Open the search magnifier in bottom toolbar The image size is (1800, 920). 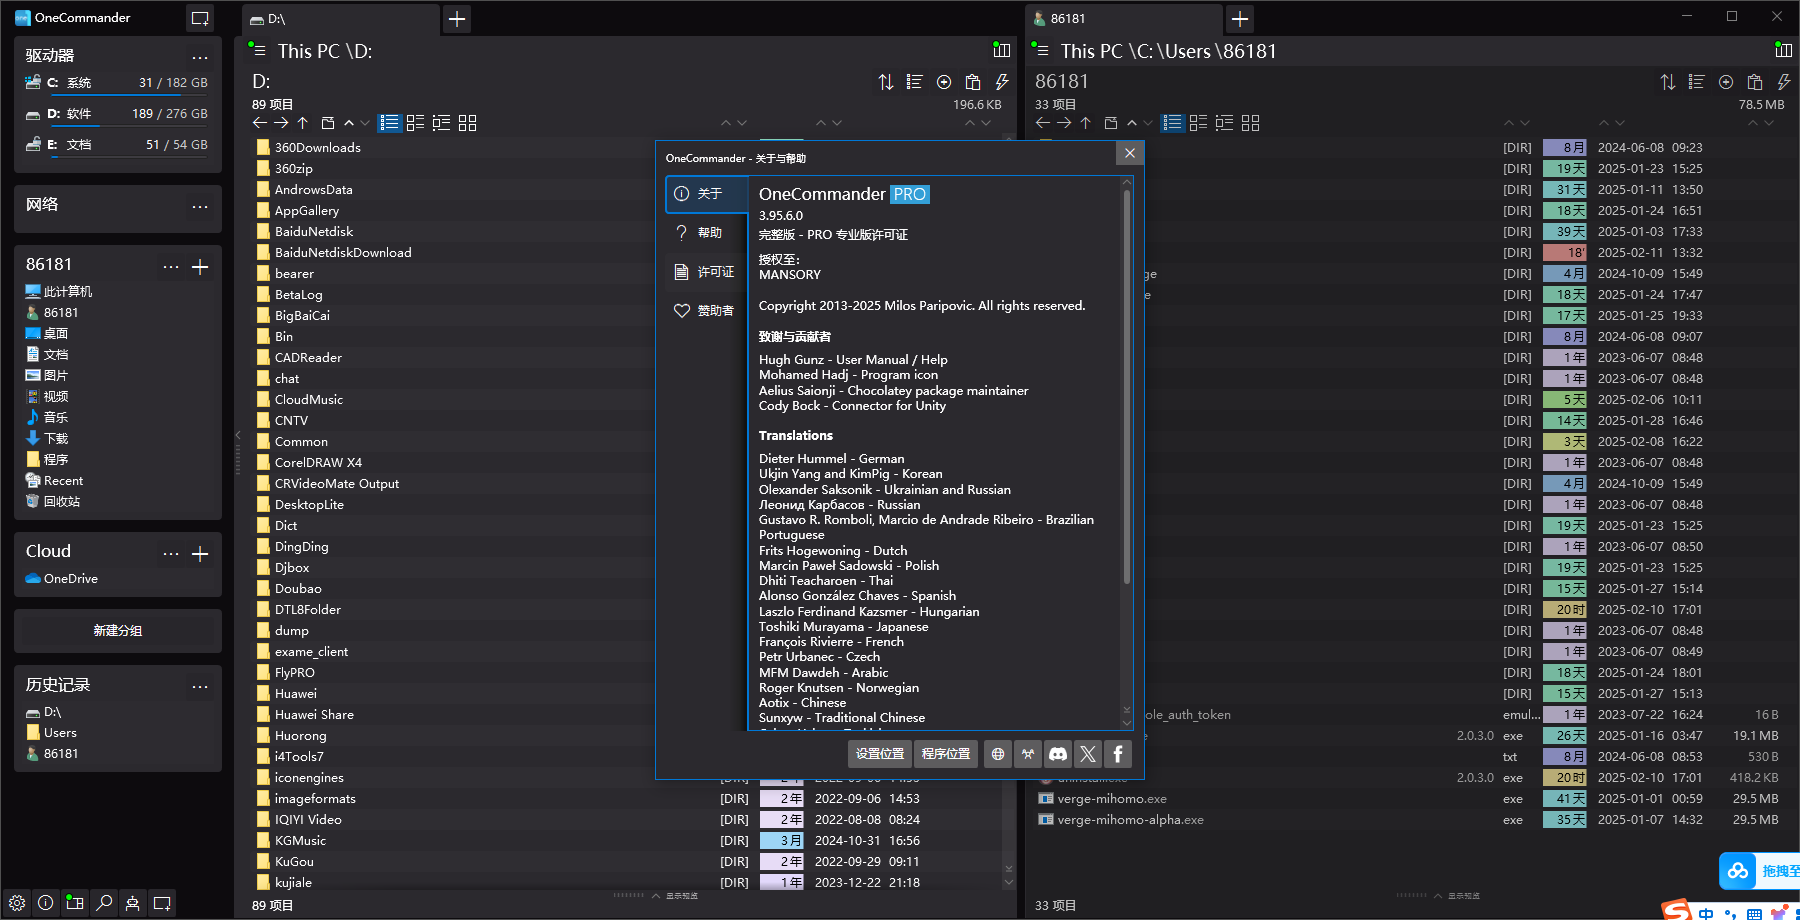104,903
